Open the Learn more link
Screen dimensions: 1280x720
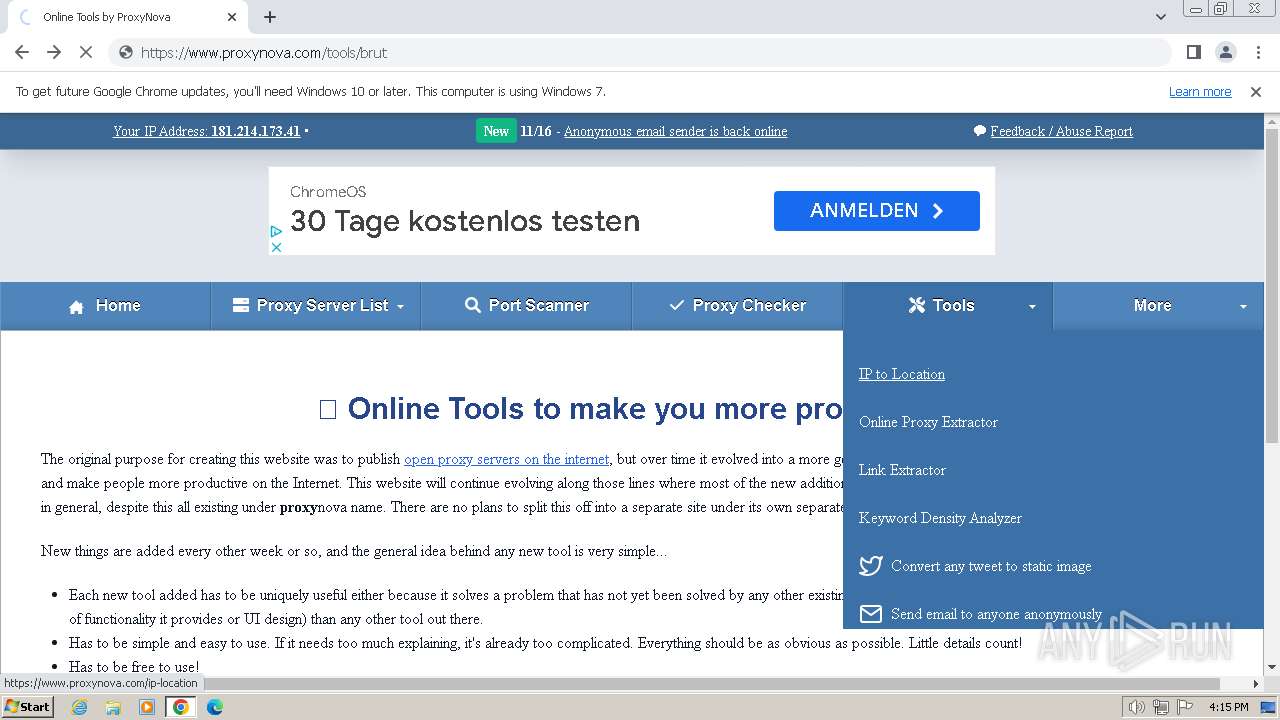pyautogui.click(x=1200, y=91)
